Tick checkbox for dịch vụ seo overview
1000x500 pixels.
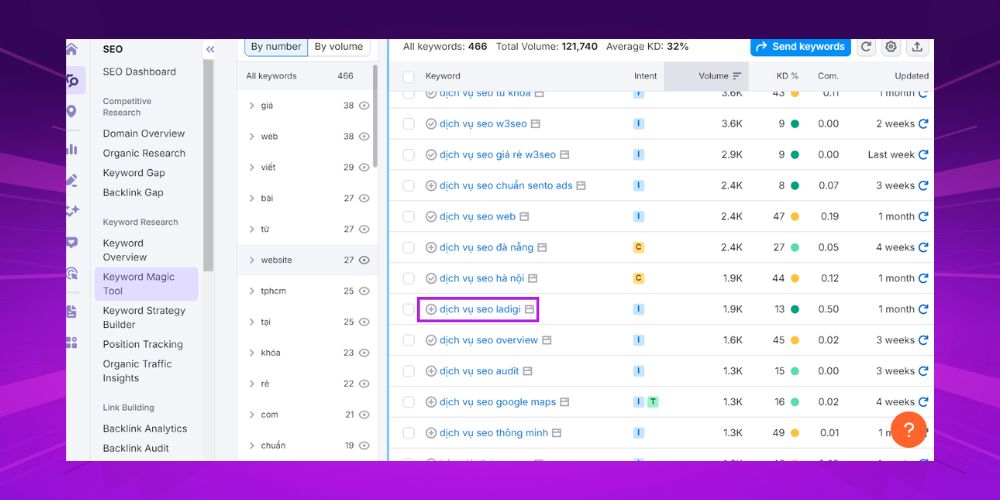[x=409, y=341]
